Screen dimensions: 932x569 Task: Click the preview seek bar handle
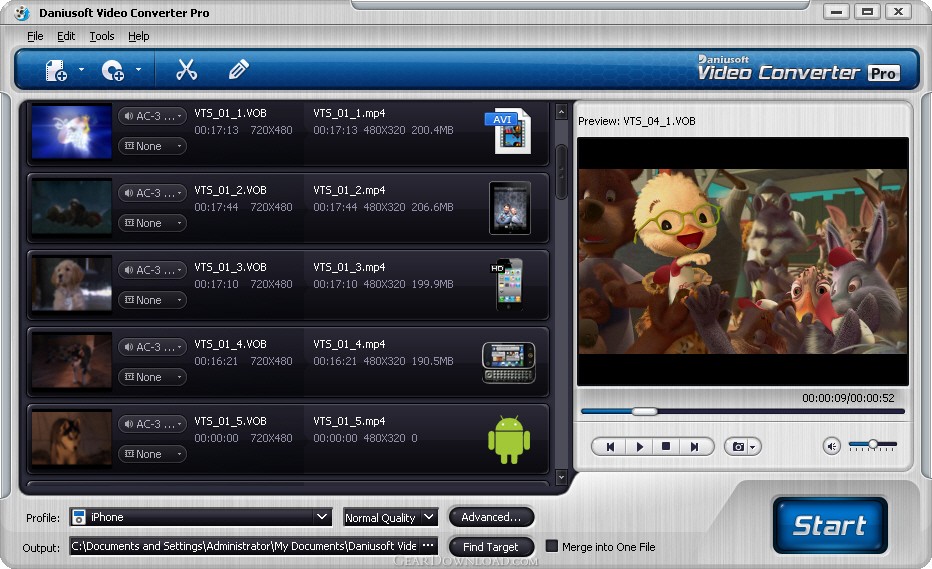point(644,411)
